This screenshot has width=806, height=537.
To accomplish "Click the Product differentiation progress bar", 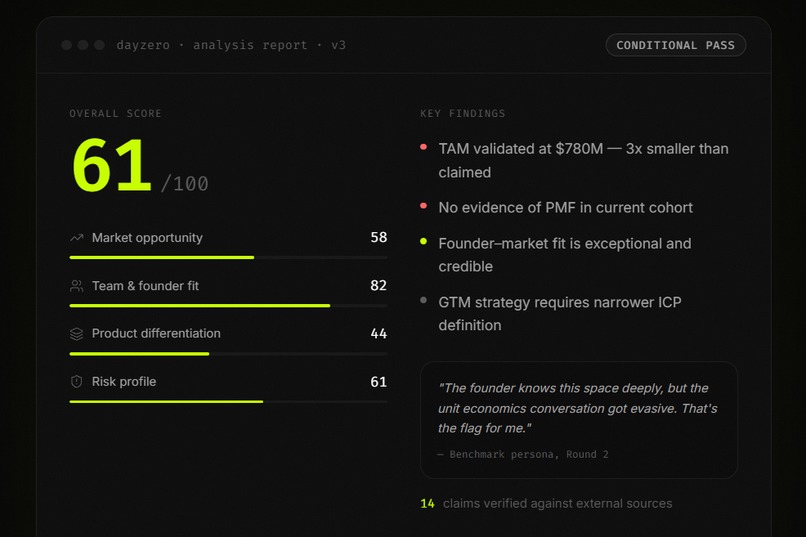I will click(228, 354).
